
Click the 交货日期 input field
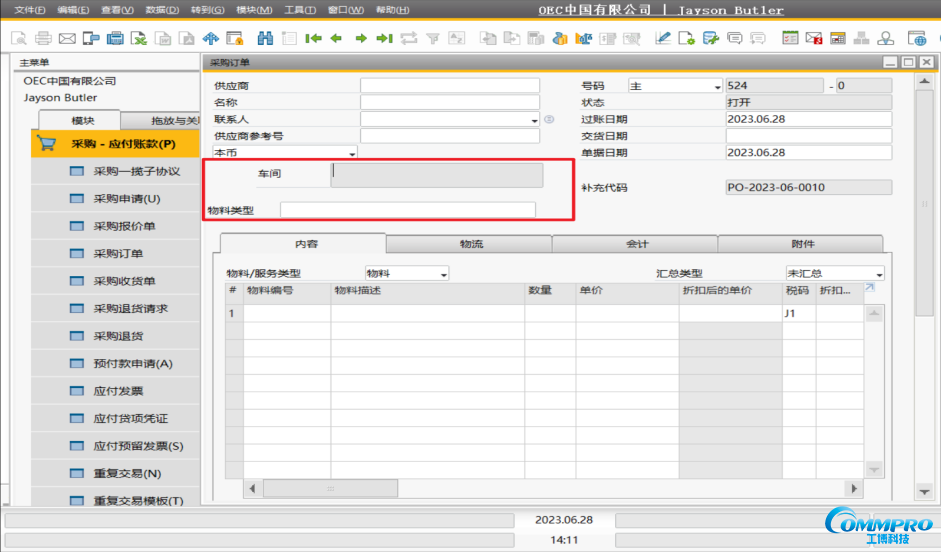[x=808, y=136]
